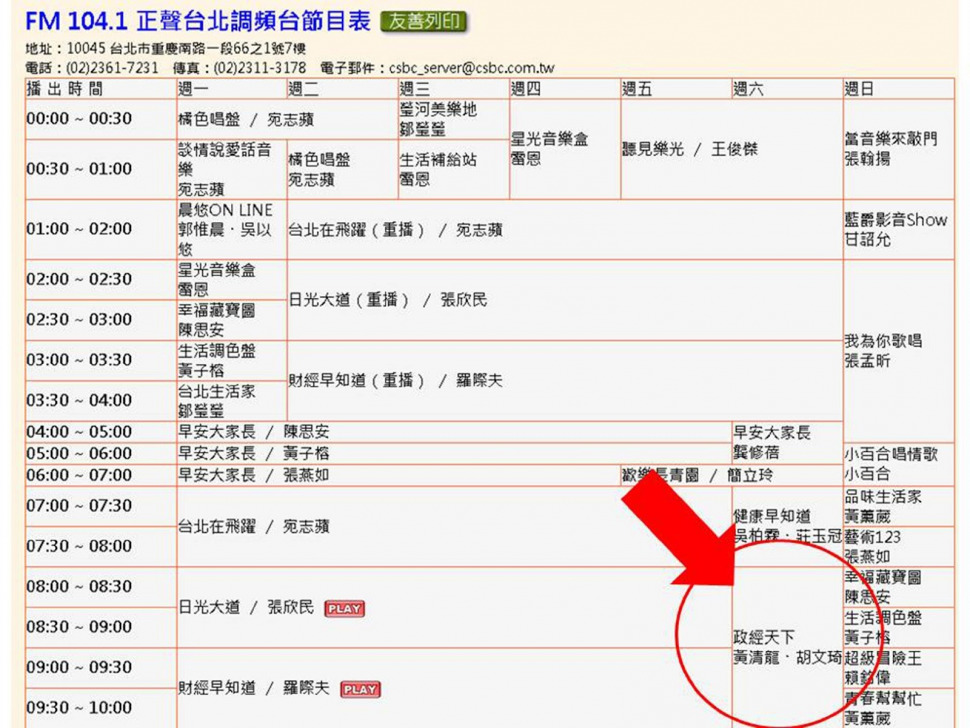The width and height of the screenshot is (970, 728).
Task: Select the 08:00 ~ 08:30 time slot
Action: point(101,586)
